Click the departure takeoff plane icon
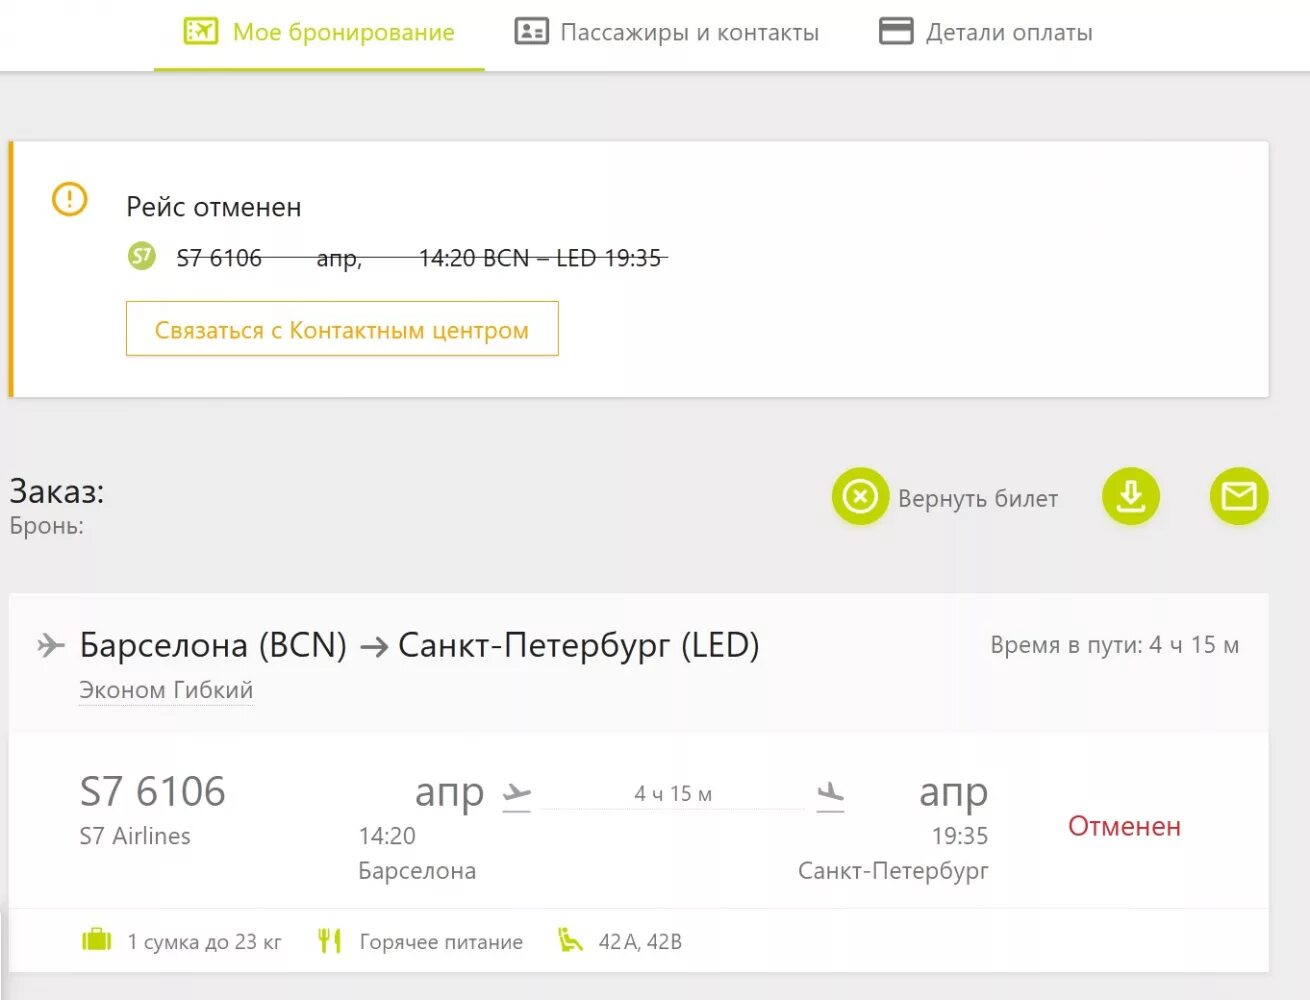The height and width of the screenshot is (1000, 1310). click(516, 796)
